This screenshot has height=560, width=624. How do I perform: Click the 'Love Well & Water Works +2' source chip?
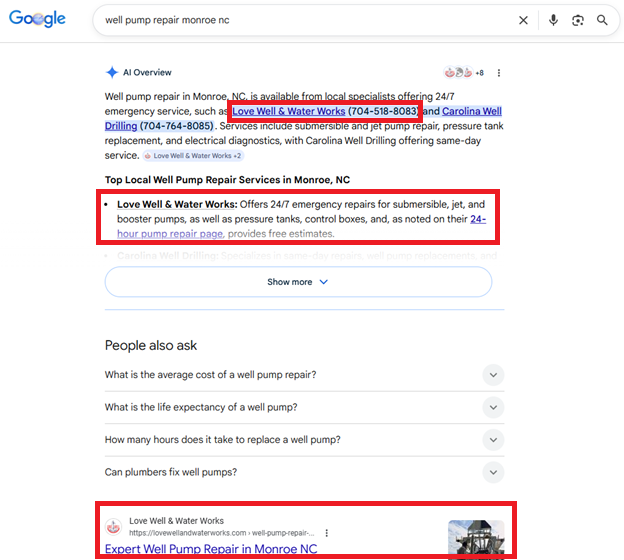point(193,156)
